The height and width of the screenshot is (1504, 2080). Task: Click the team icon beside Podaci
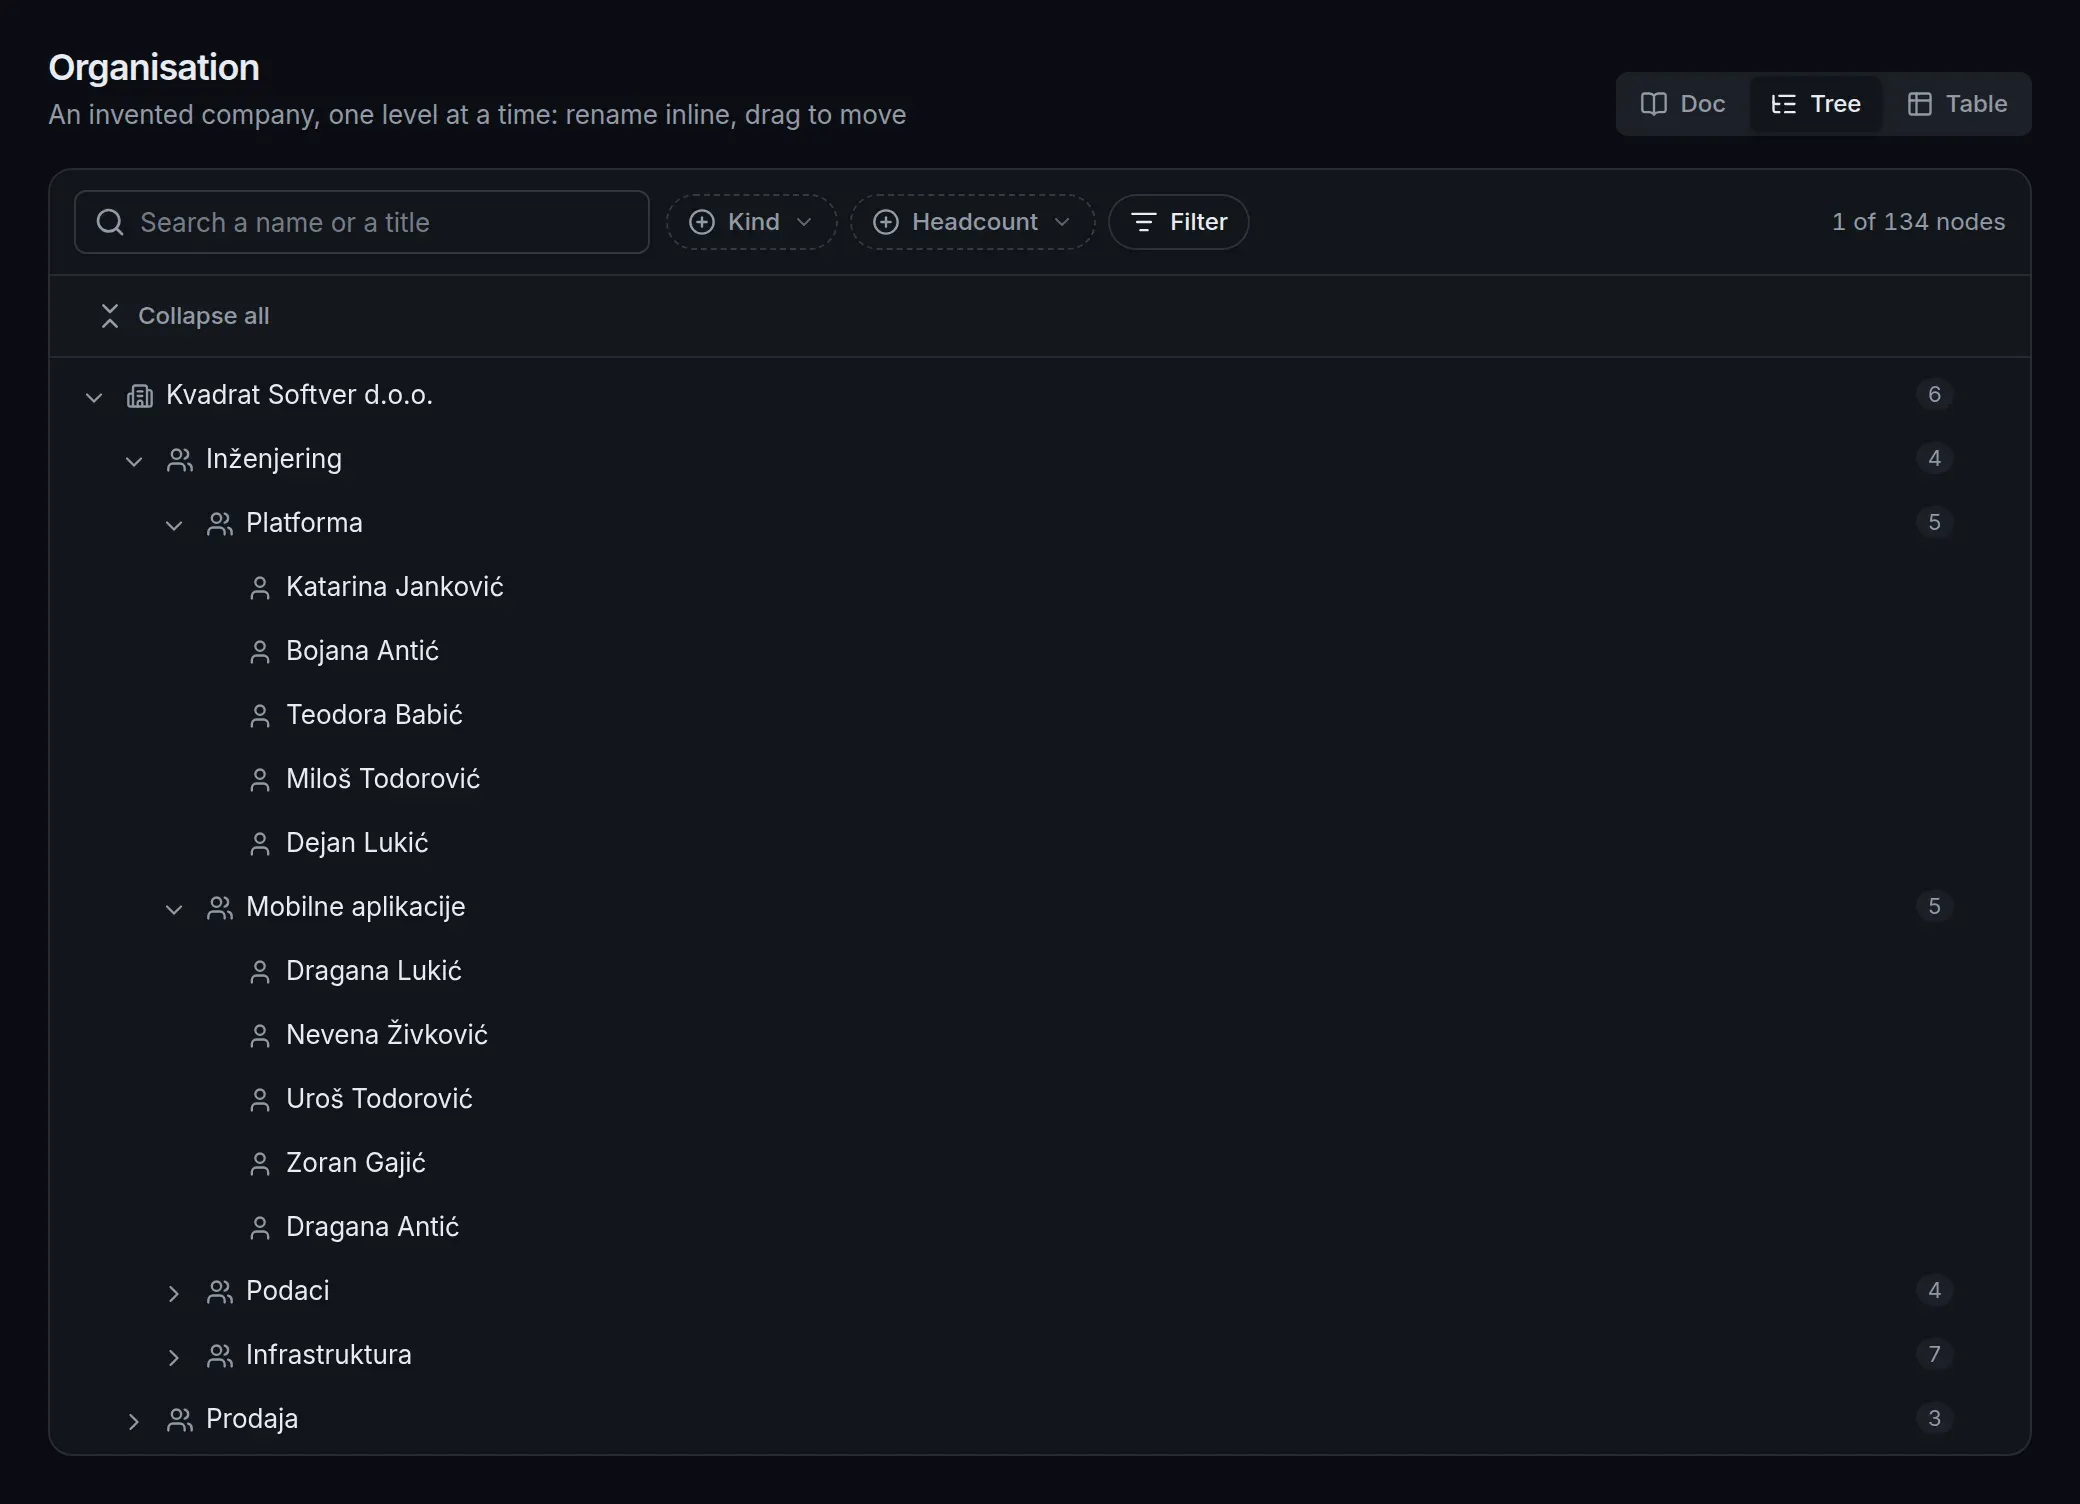(220, 1292)
